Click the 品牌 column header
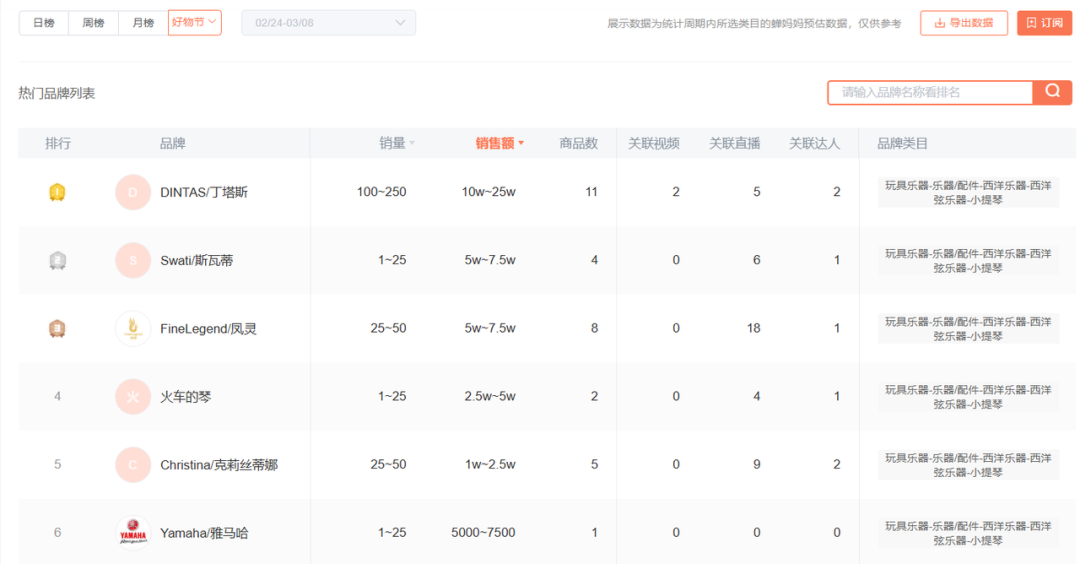Viewport: 1080px width, 564px height. tap(172, 143)
